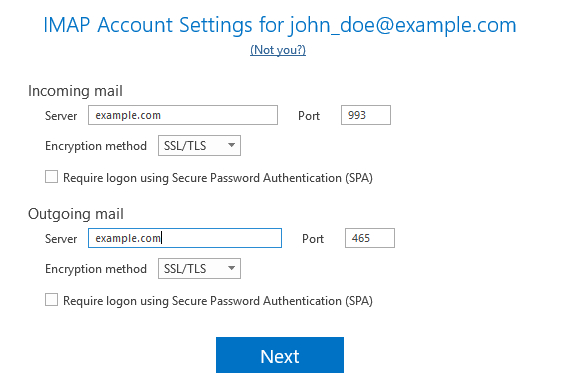Click the "(Not you?)" link
This screenshot has height=391, width=565.
click(278, 50)
